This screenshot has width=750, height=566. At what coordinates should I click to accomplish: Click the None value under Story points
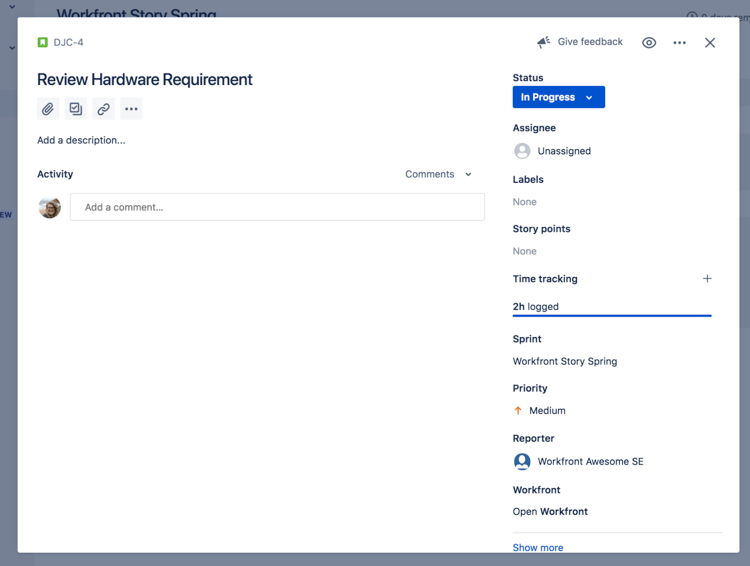point(525,251)
